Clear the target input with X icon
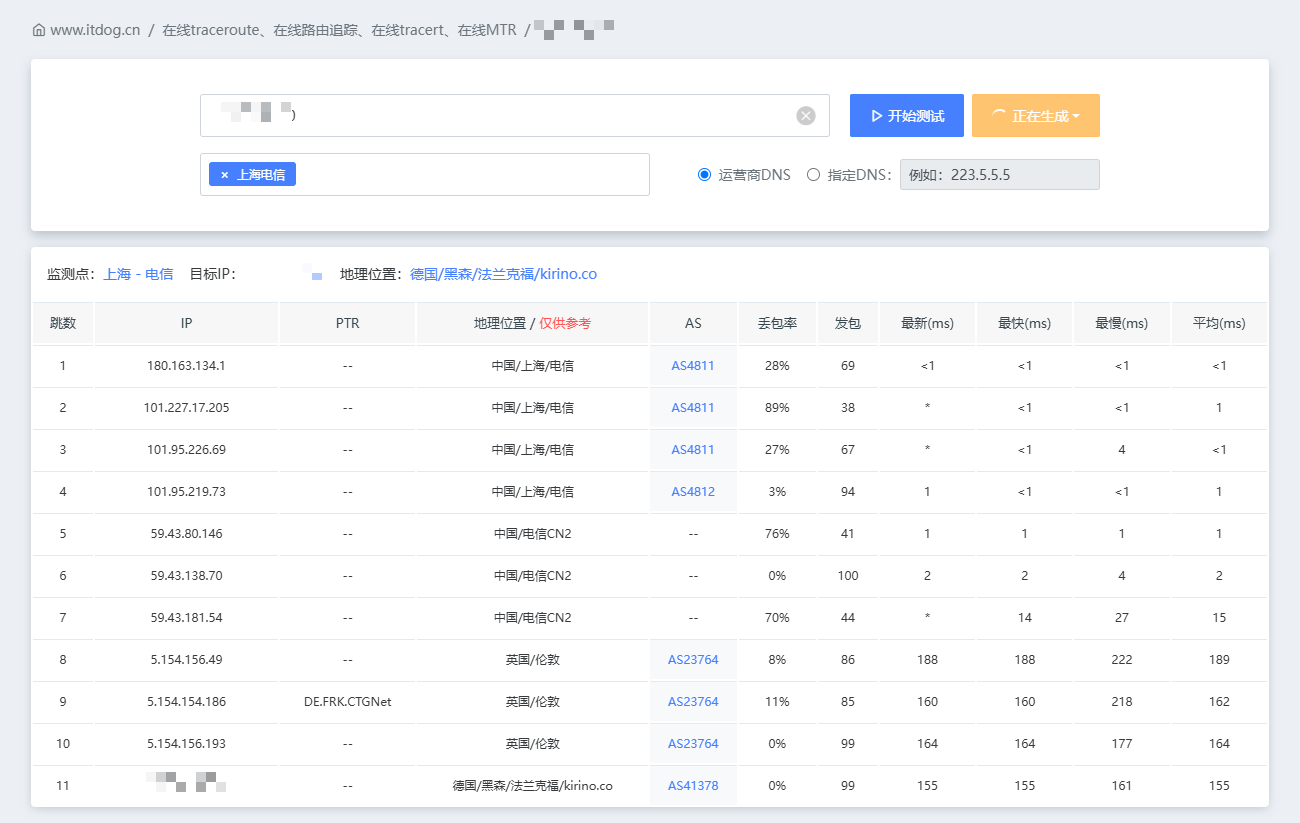The image size is (1300, 823). point(806,116)
